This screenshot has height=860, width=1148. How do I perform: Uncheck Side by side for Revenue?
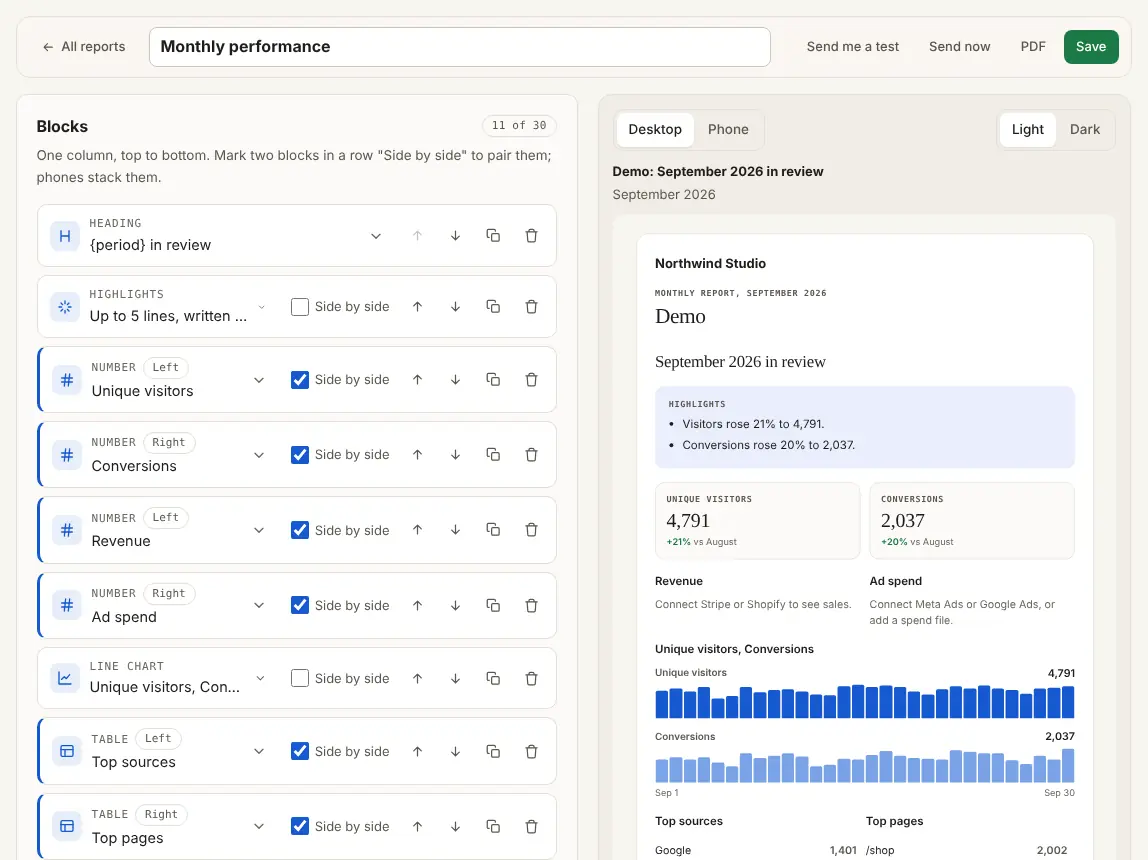click(299, 530)
